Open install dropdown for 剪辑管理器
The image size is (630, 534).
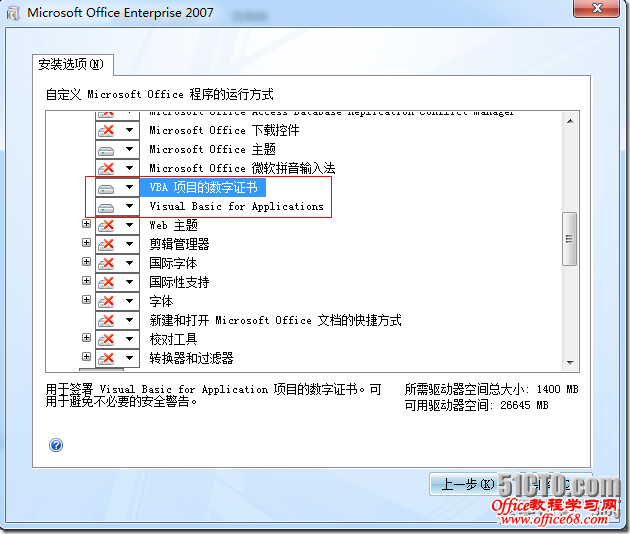(x=129, y=244)
